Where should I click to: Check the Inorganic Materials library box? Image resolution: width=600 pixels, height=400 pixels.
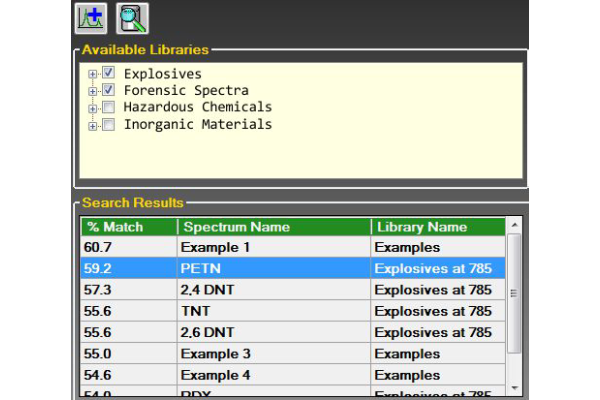click(x=108, y=125)
